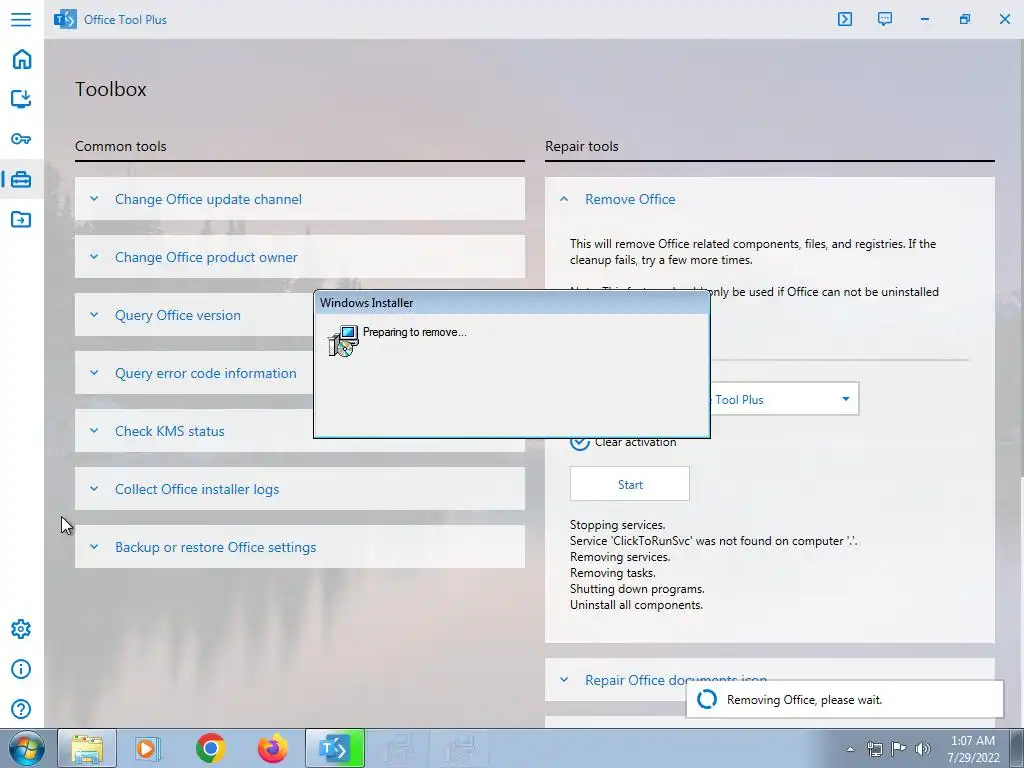Click the Start button under Remove Office

(630, 484)
